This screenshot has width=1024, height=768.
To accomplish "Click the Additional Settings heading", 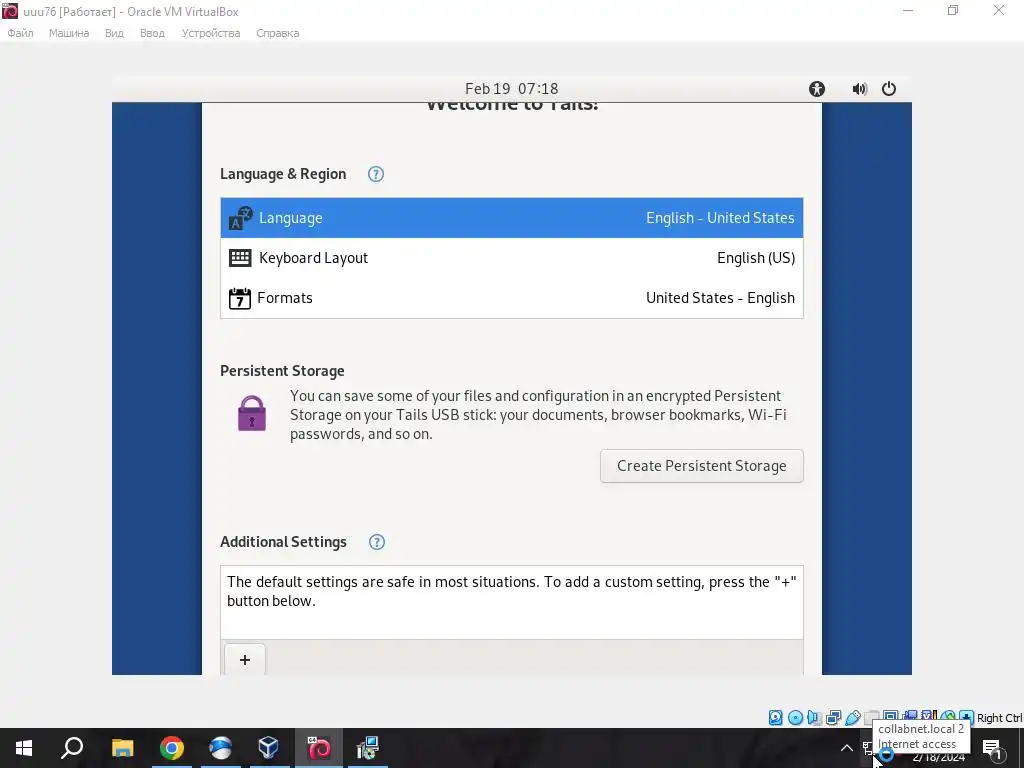I will (283, 542).
